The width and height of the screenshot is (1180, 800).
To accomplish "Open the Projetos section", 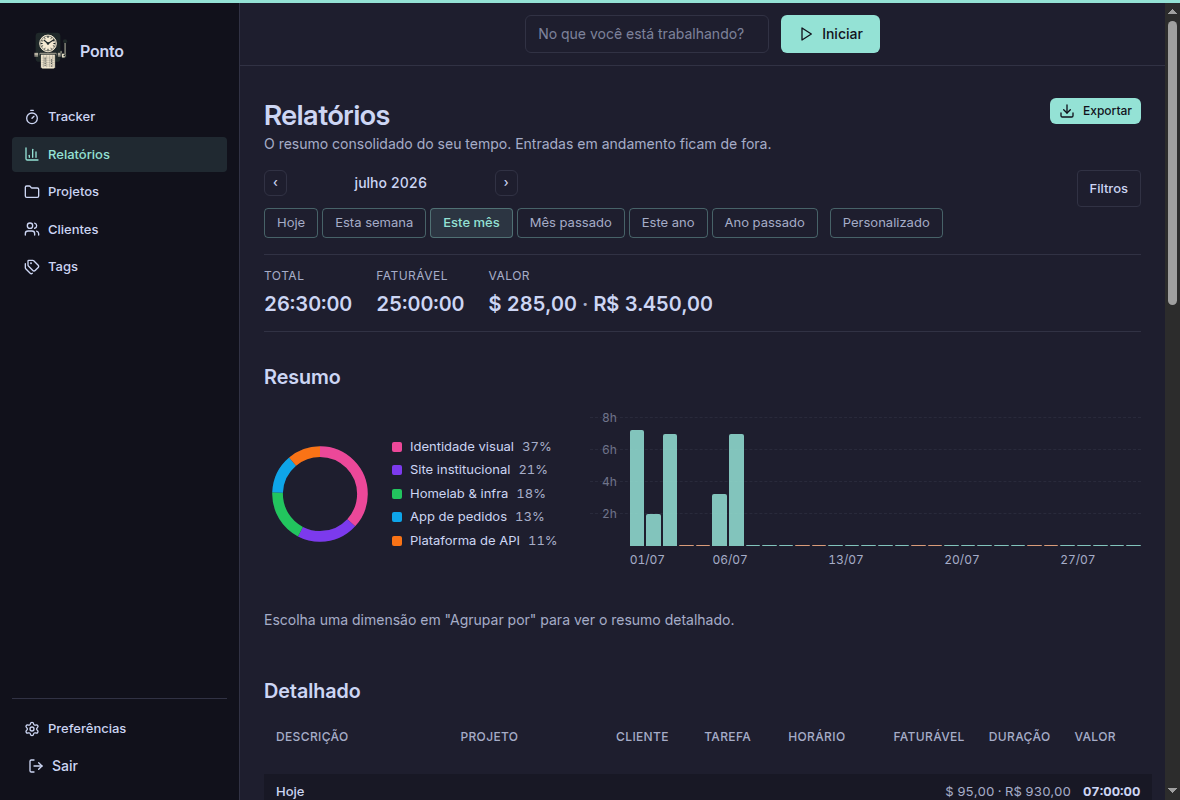I will click(x=119, y=192).
